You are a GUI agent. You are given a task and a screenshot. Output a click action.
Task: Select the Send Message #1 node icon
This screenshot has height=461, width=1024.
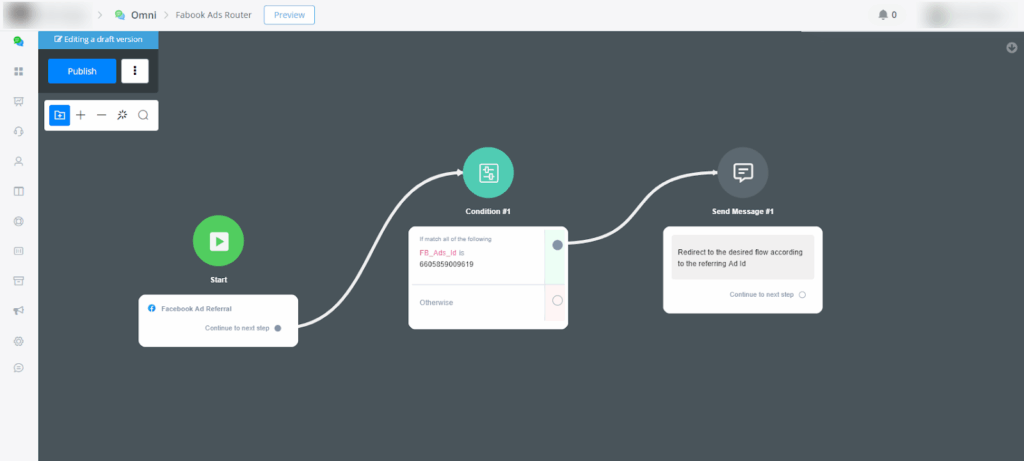pyautogui.click(x=743, y=173)
